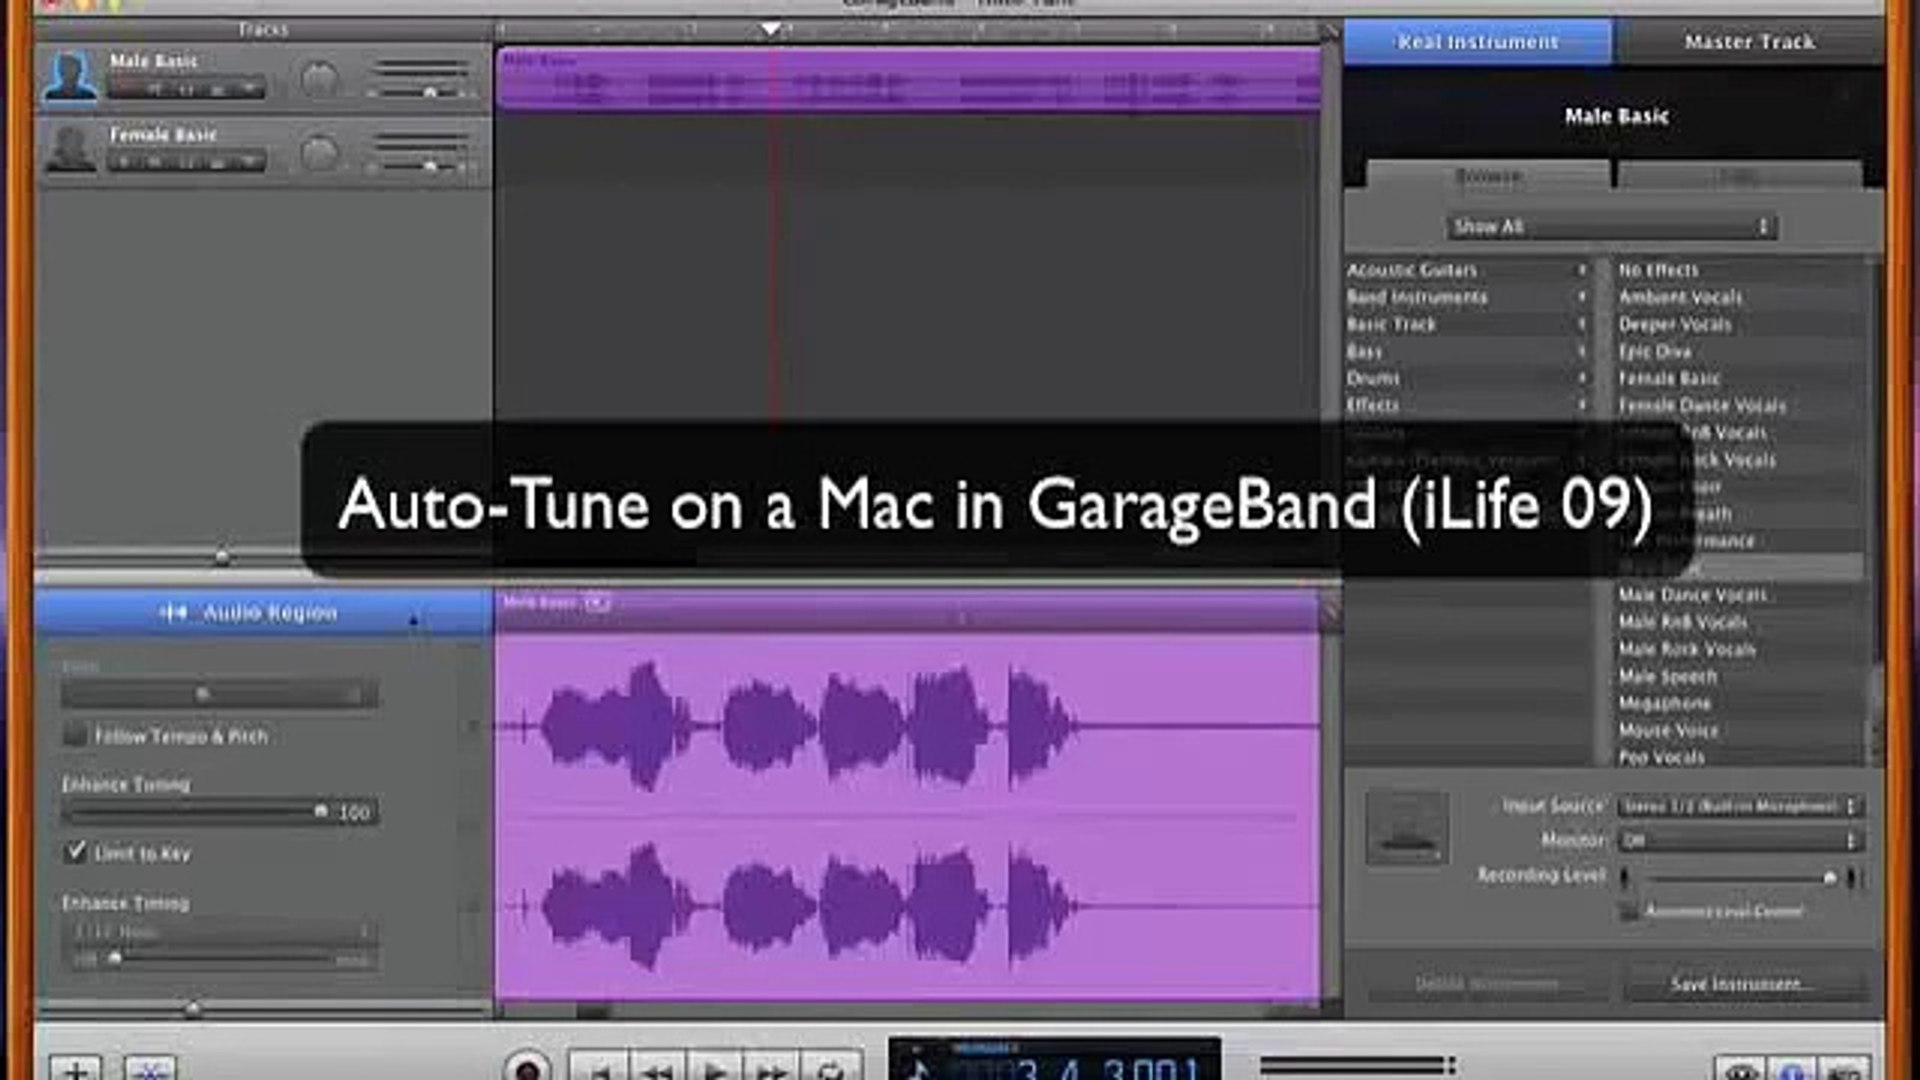Toggle Automatic Level Control checkbox
This screenshot has height=1080, width=1920.
pos(1629,911)
